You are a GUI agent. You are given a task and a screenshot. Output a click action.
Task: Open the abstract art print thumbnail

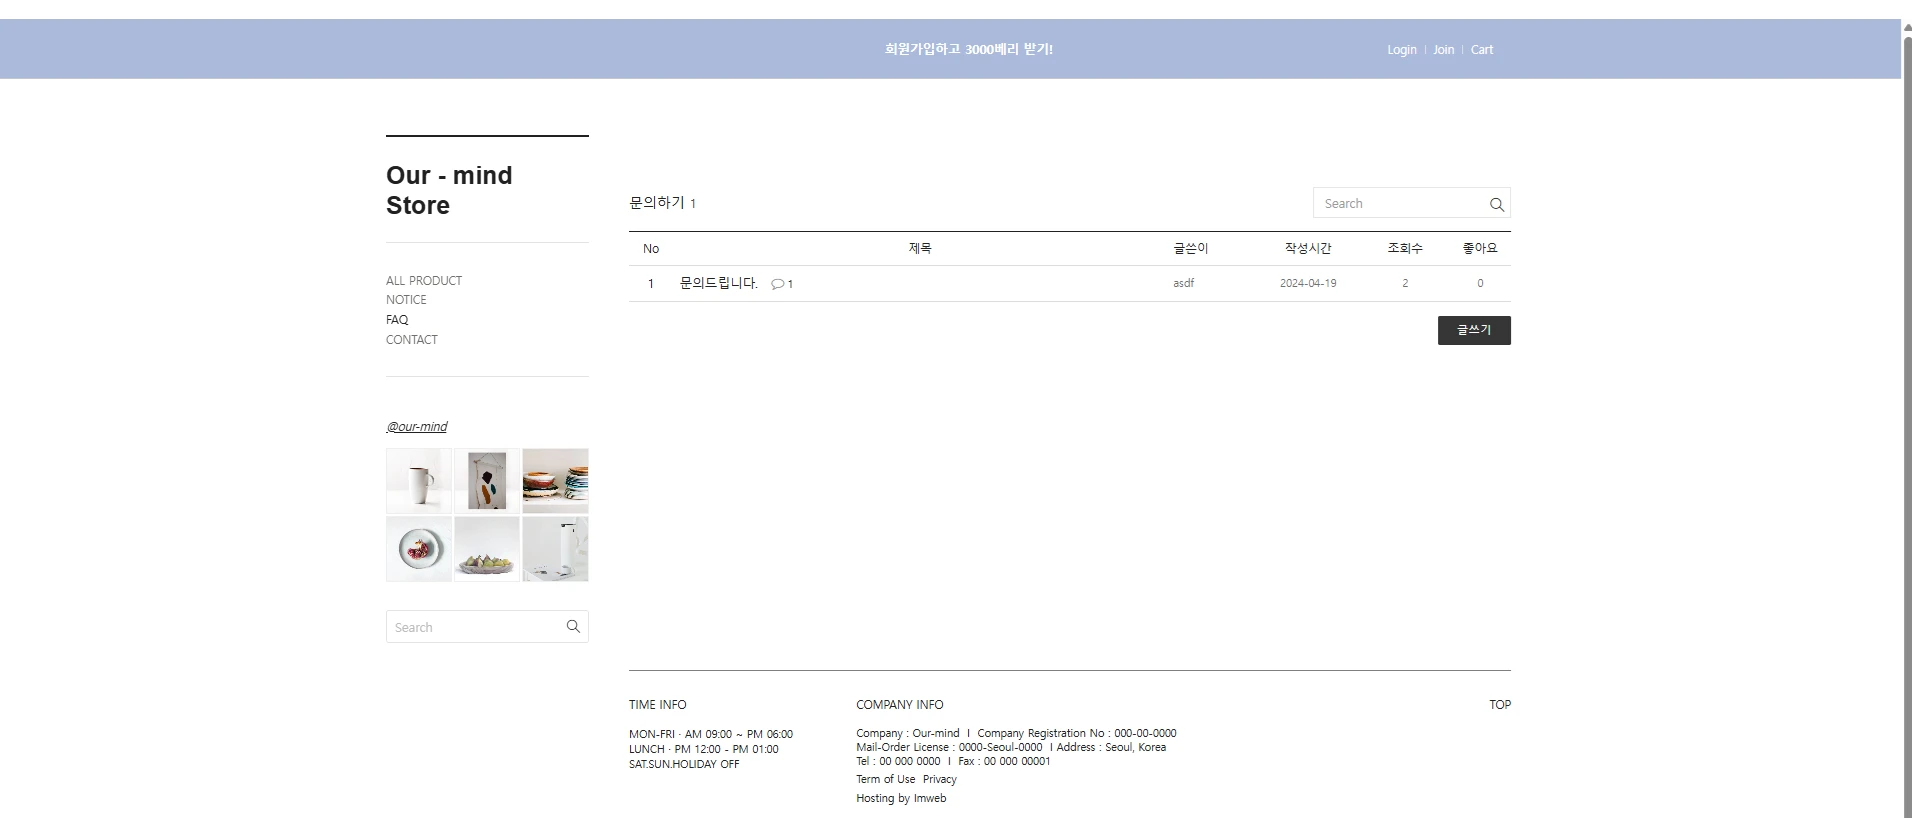[487, 481]
